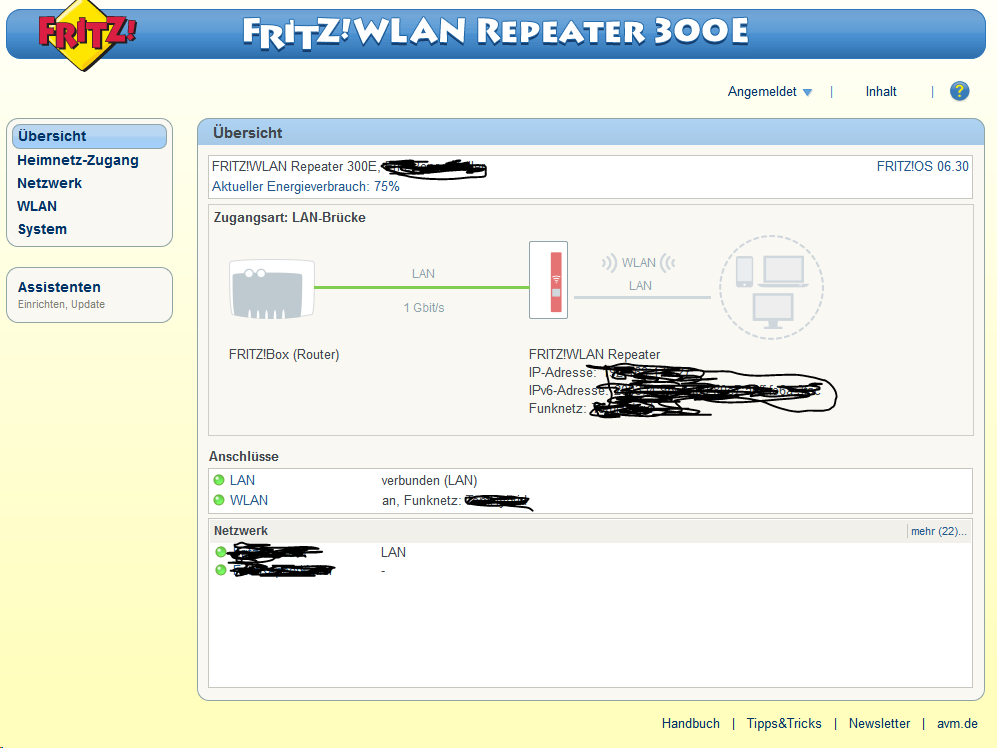
Task: Click mehr (22)... in the Netzwerk section
Action: [938, 531]
